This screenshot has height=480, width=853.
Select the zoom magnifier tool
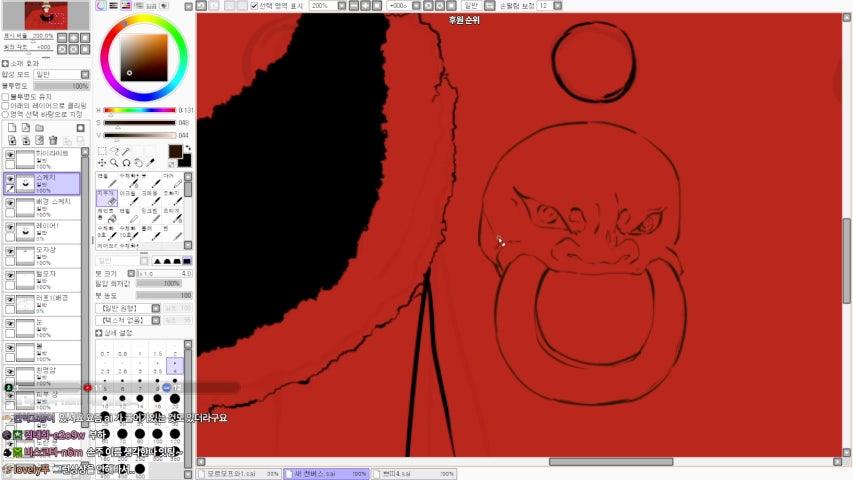pyautogui.click(x=114, y=163)
